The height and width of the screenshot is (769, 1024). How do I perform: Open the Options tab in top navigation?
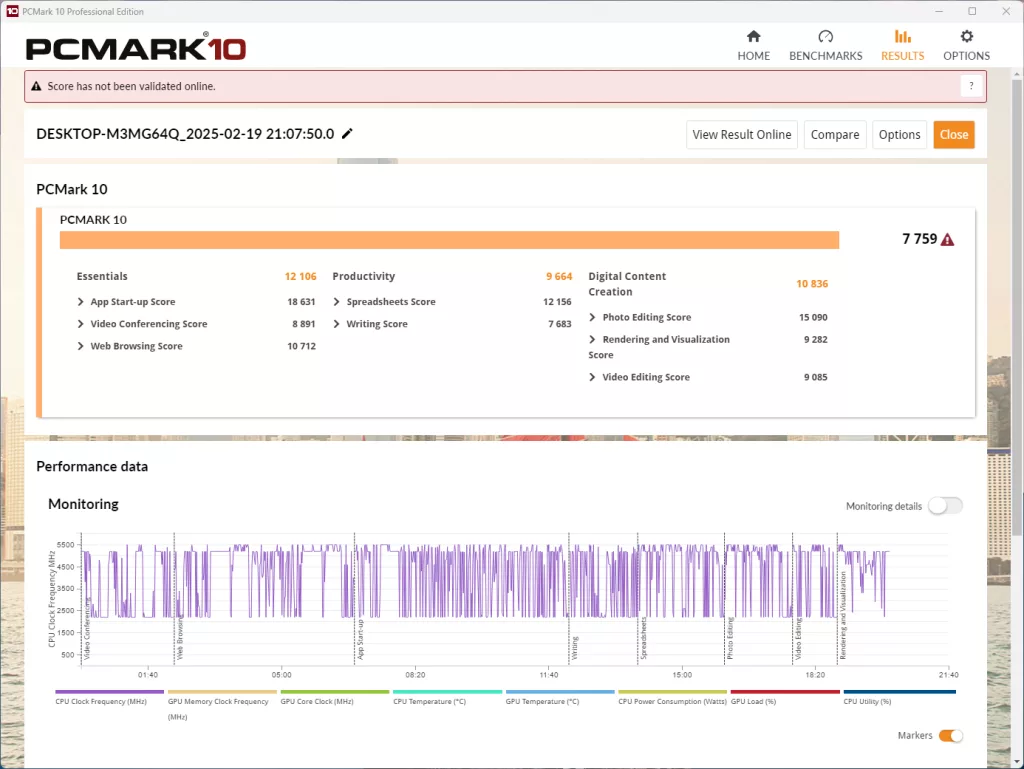[x=967, y=46]
